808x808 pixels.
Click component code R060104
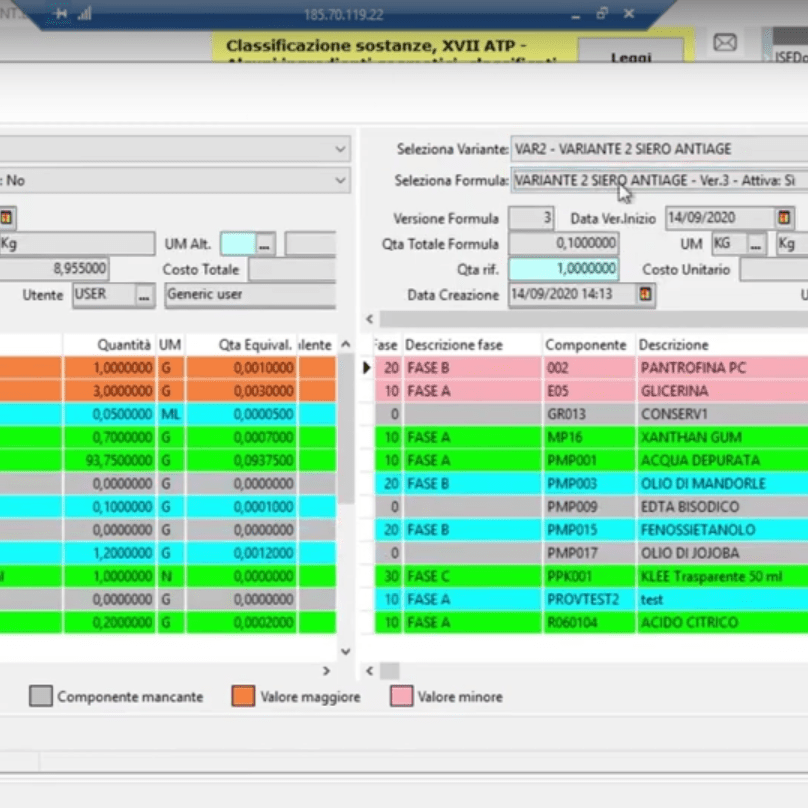[x=588, y=622]
